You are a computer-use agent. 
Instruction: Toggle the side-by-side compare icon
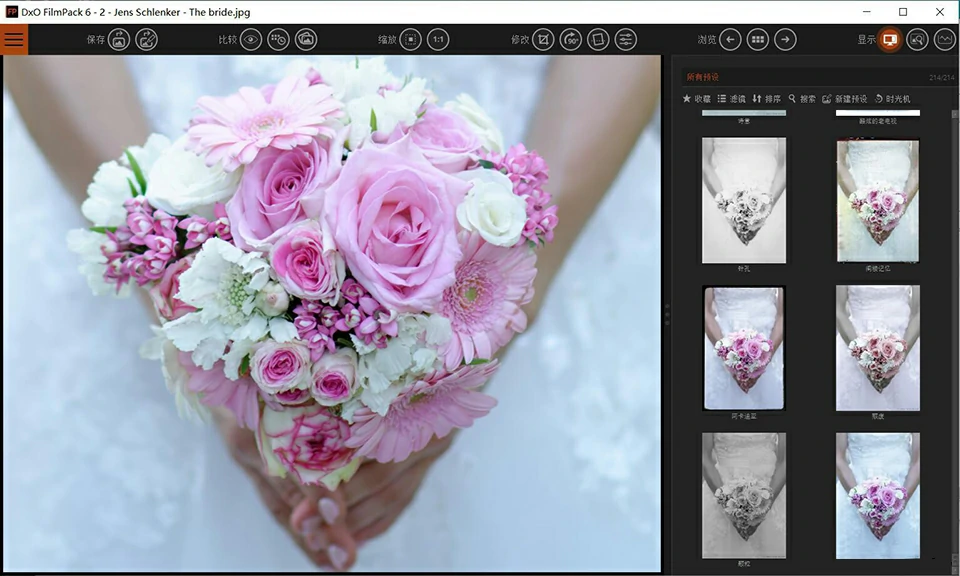tap(279, 40)
